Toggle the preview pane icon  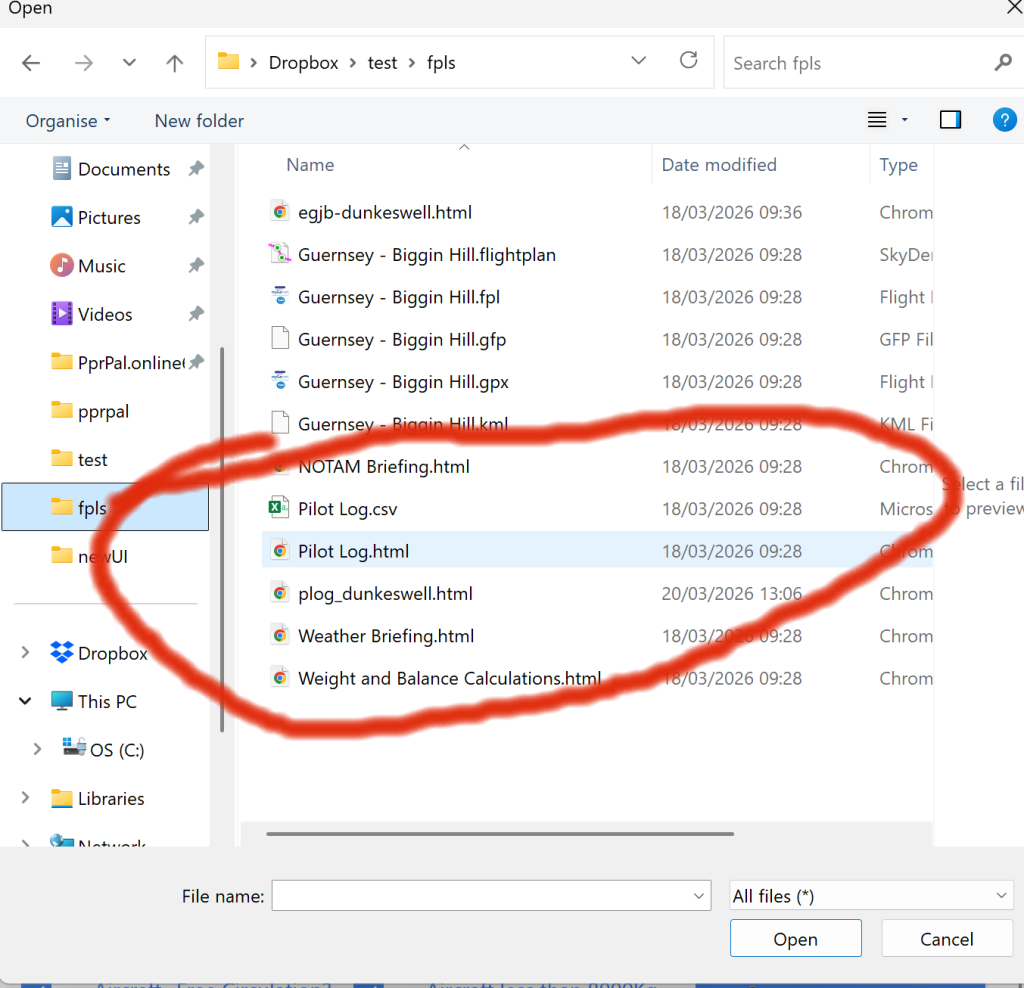point(950,120)
